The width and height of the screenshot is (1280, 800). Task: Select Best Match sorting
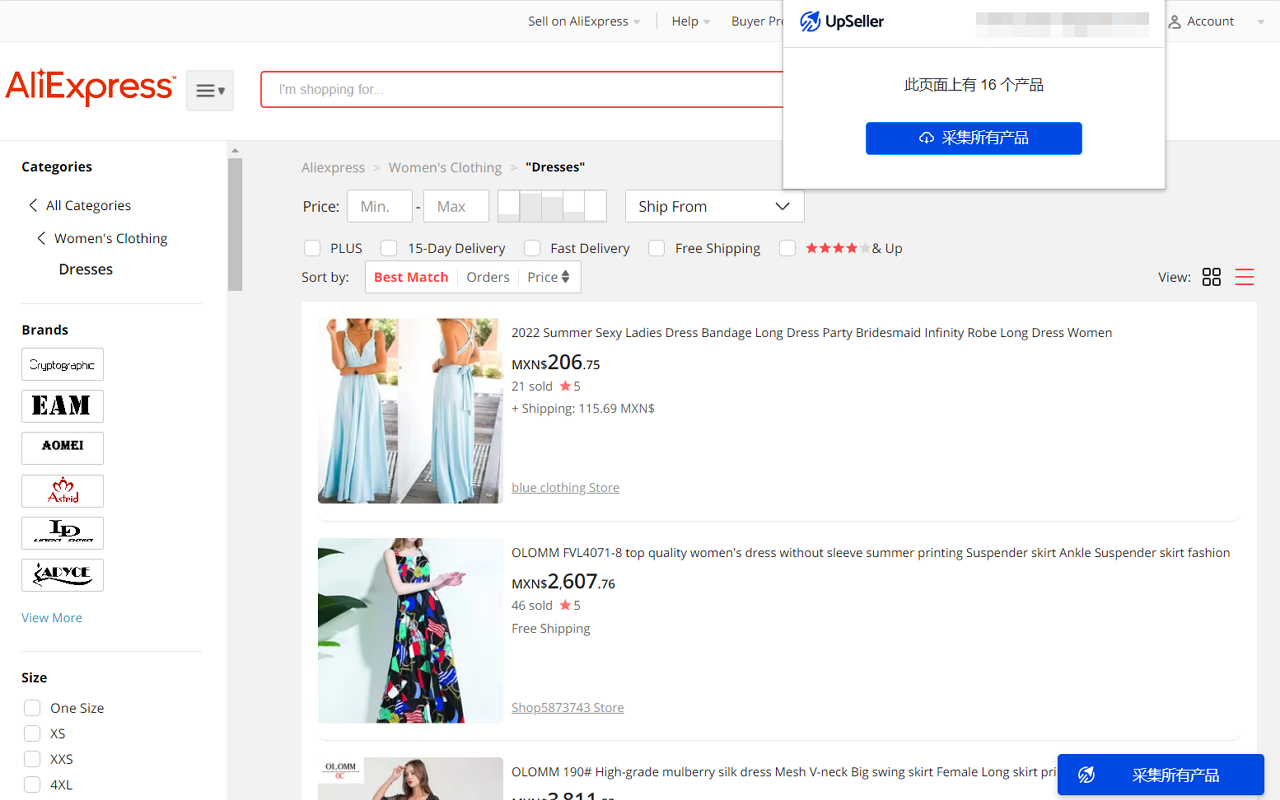410,277
